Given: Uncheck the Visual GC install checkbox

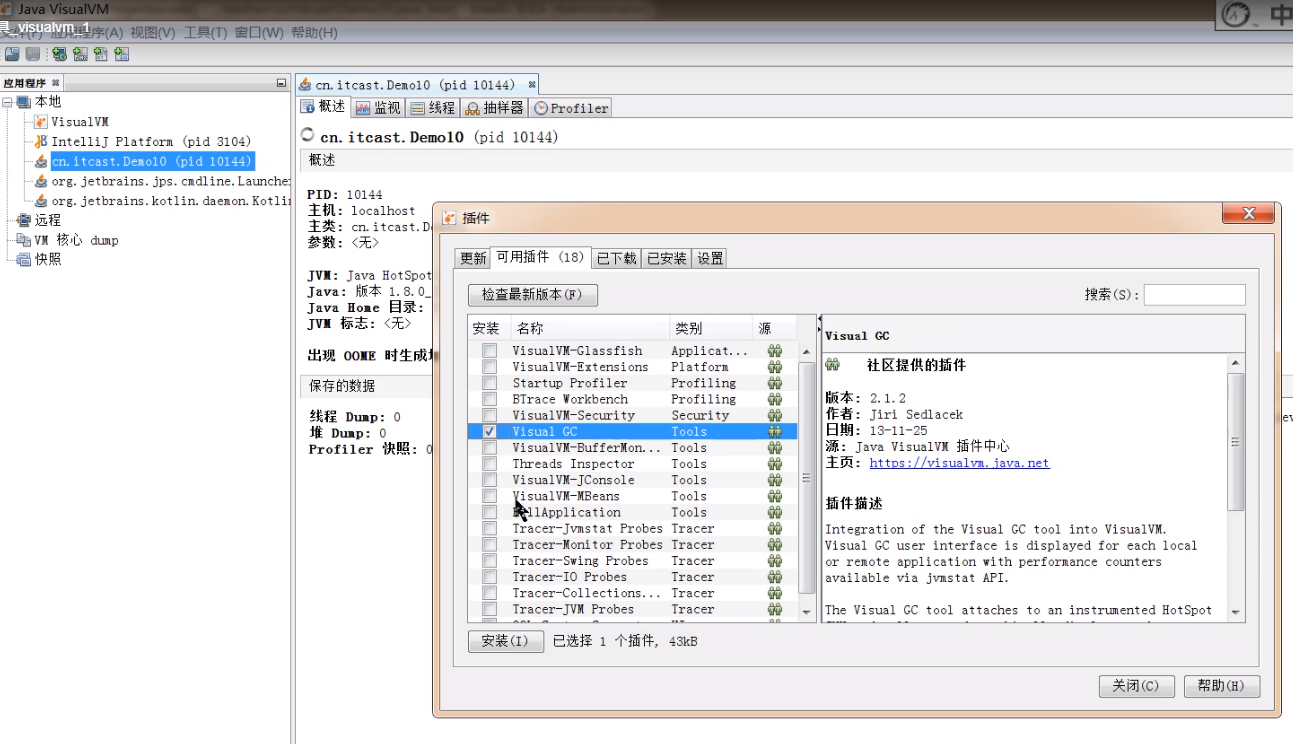Looking at the screenshot, I should [489, 431].
